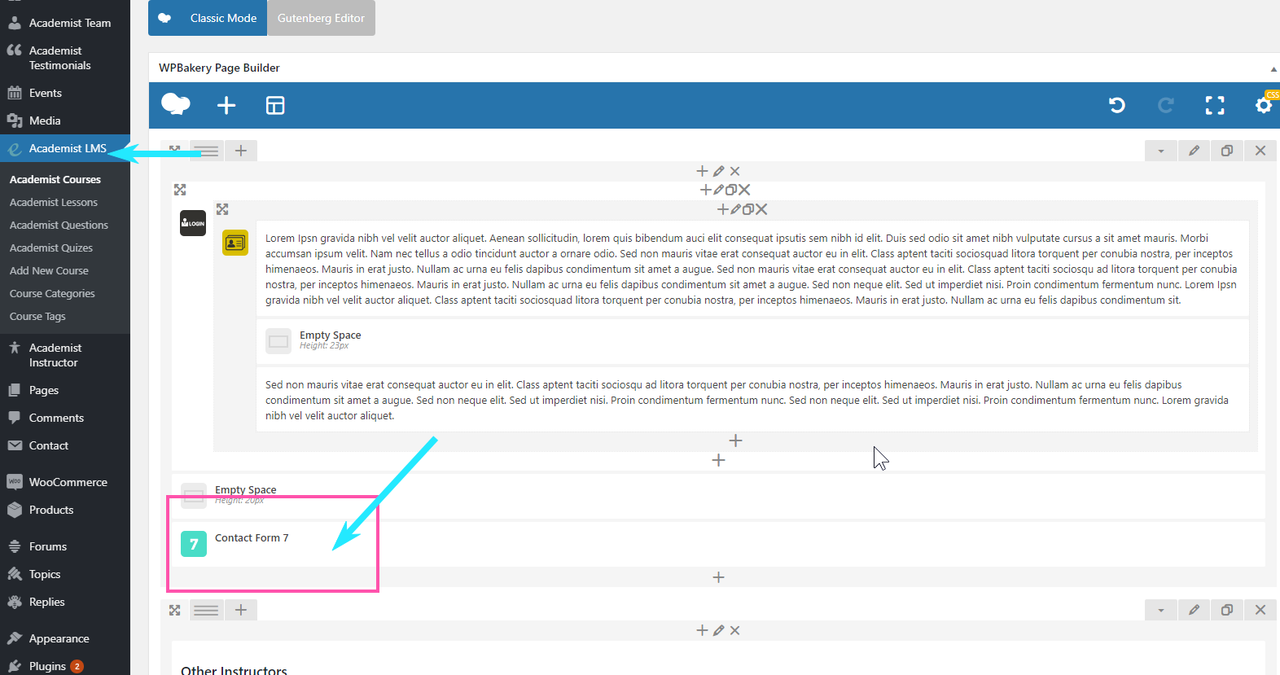Click the yellow ID-card element icon
The height and width of the screenshot is (675, 1280).
coord(235,242)
